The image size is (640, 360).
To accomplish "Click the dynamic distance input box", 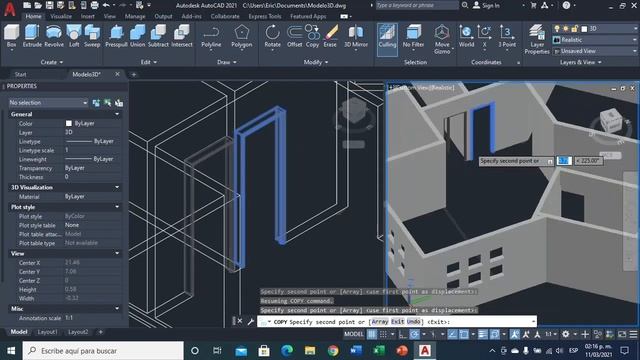I will pos(564,161).
